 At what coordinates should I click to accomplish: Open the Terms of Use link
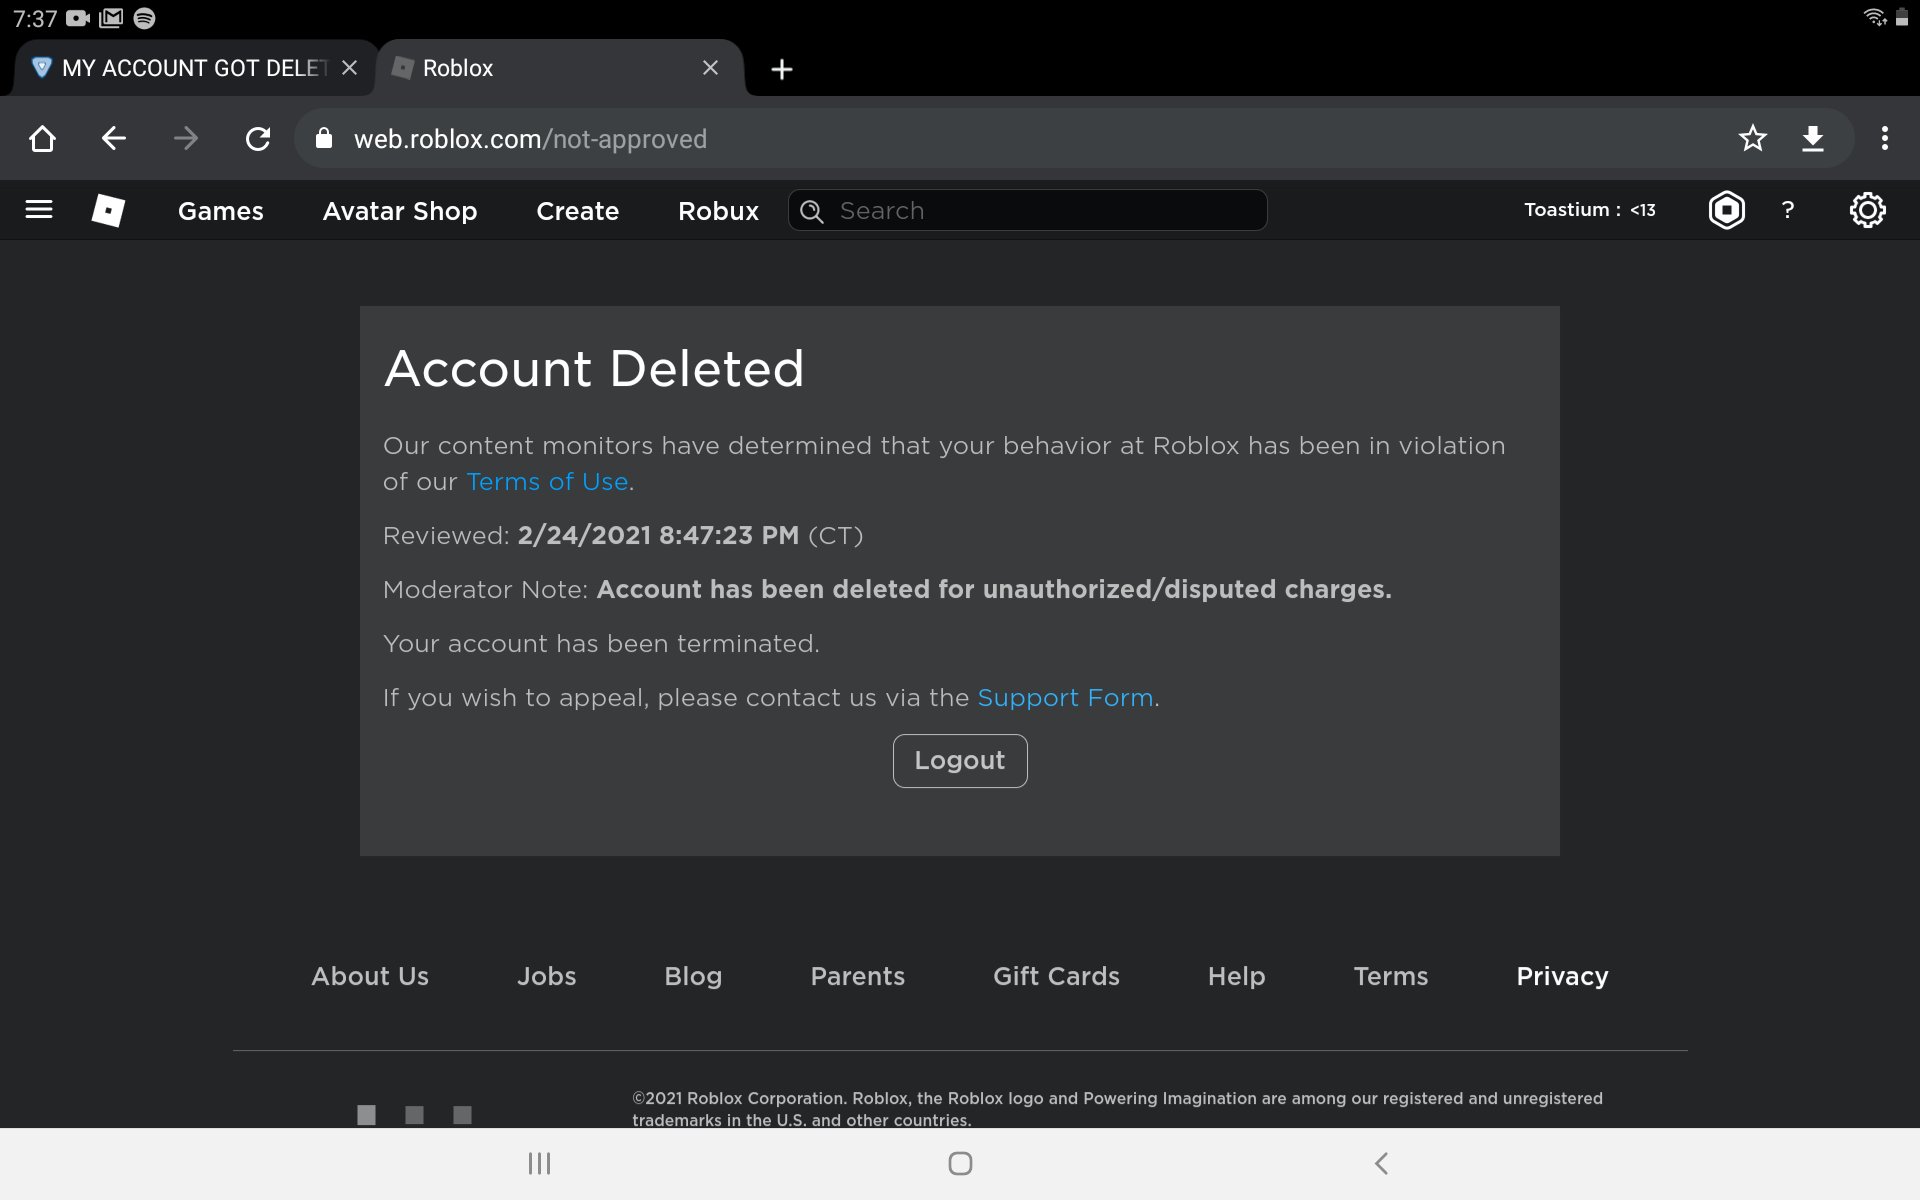(546, 481)
